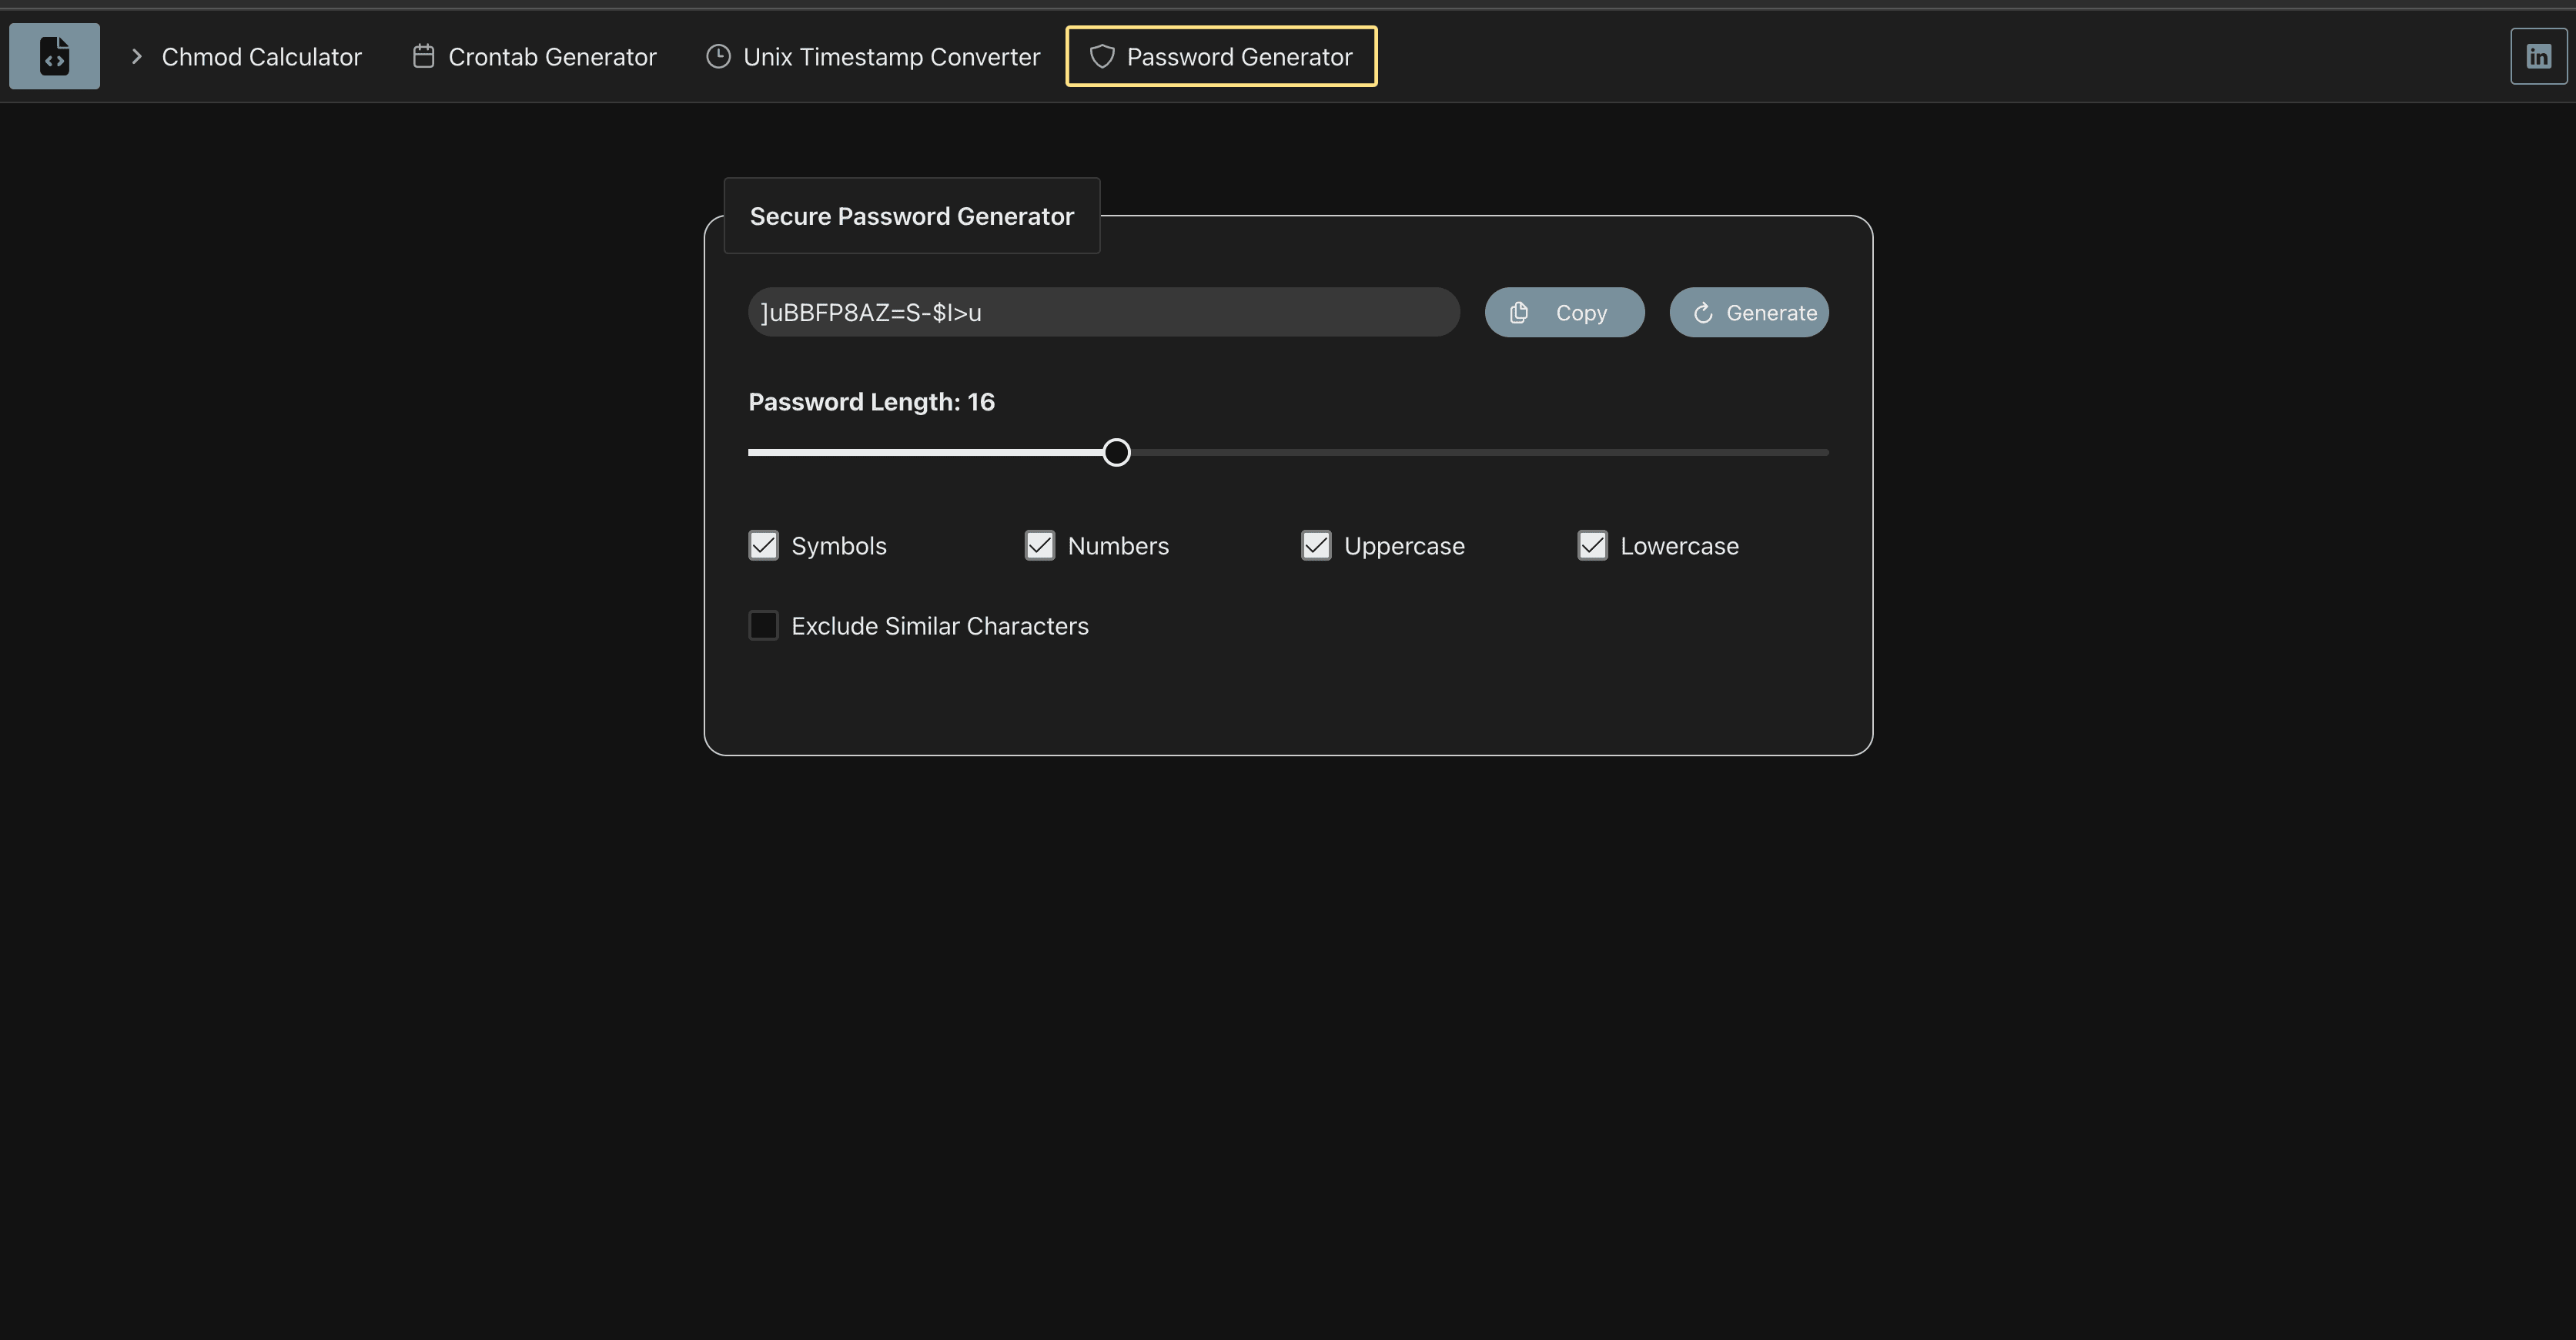Screen dimensions: 2576x1340
Task: Click the Copy button
Action: tap(1564, 312)
